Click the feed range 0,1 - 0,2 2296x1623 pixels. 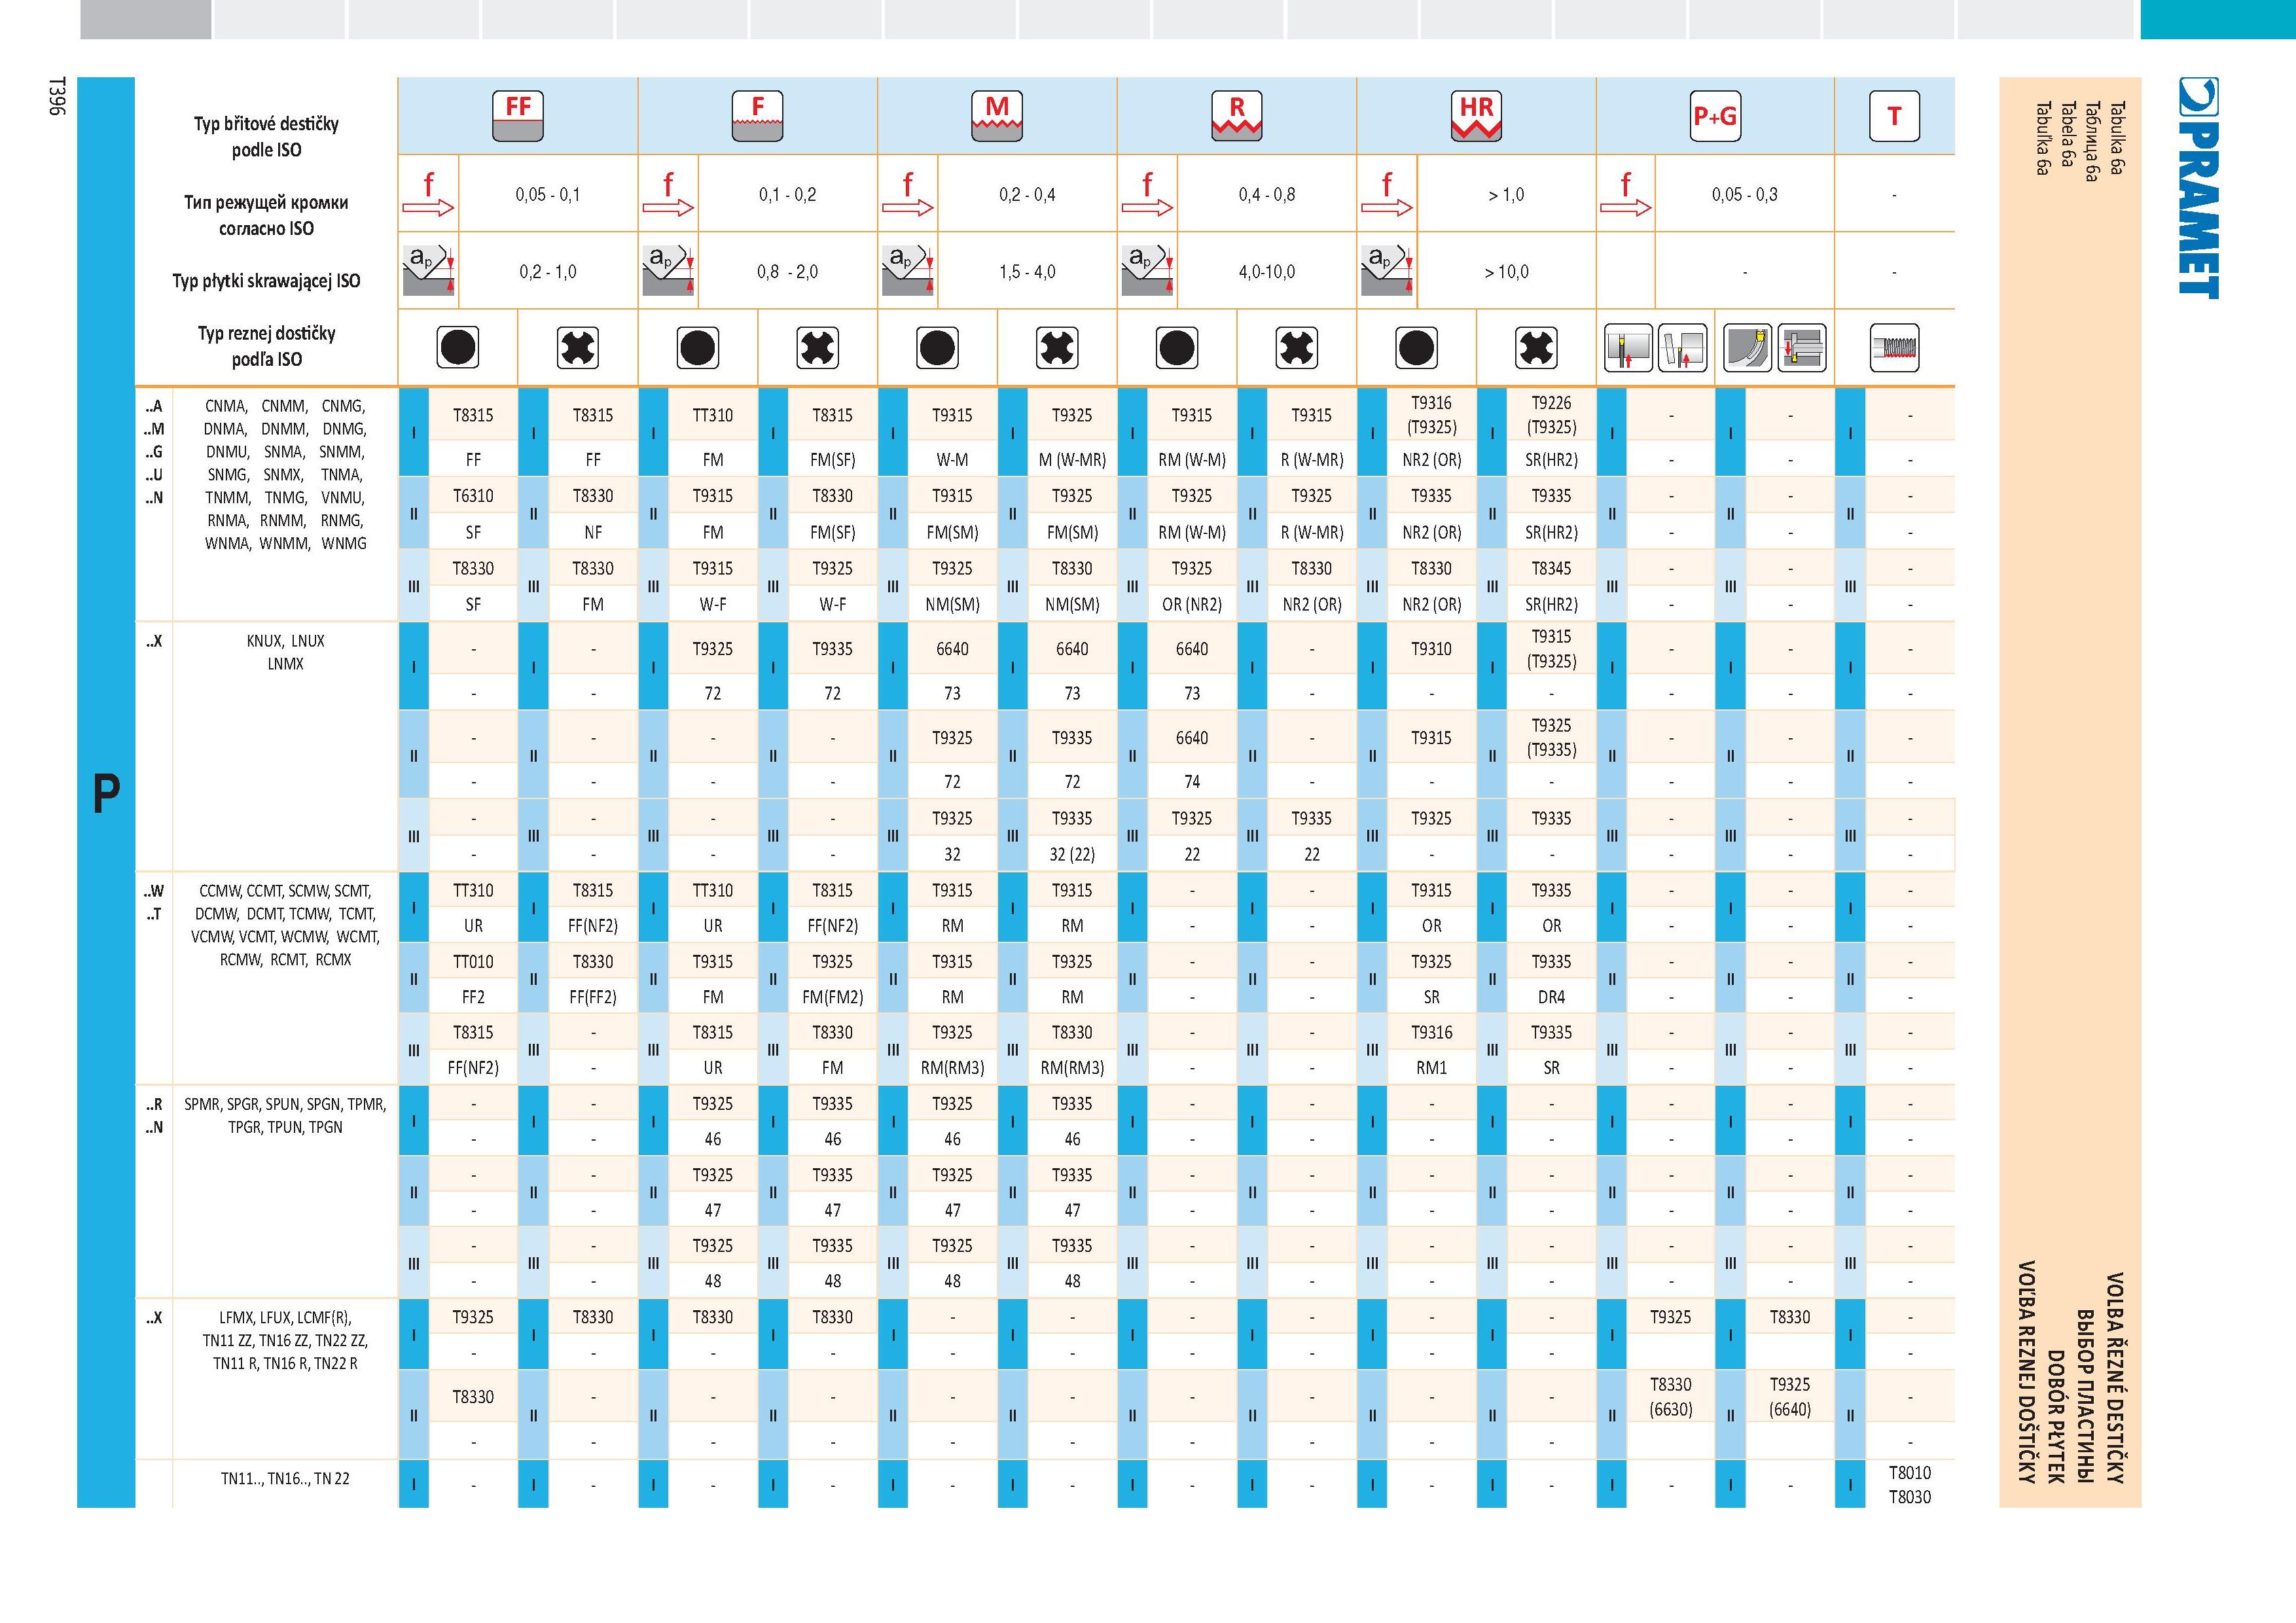(787, 194)
